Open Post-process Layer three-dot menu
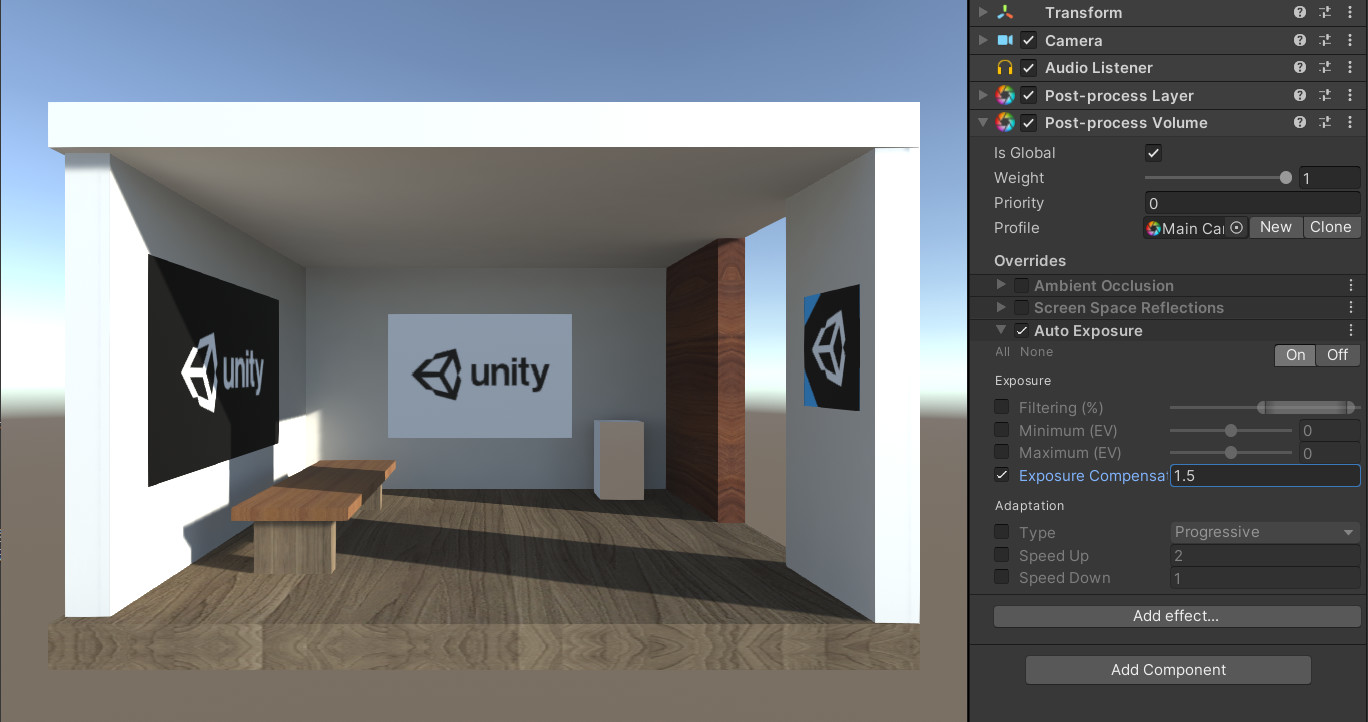Viewport: 1368px width, 722px height. [1350, 95]
